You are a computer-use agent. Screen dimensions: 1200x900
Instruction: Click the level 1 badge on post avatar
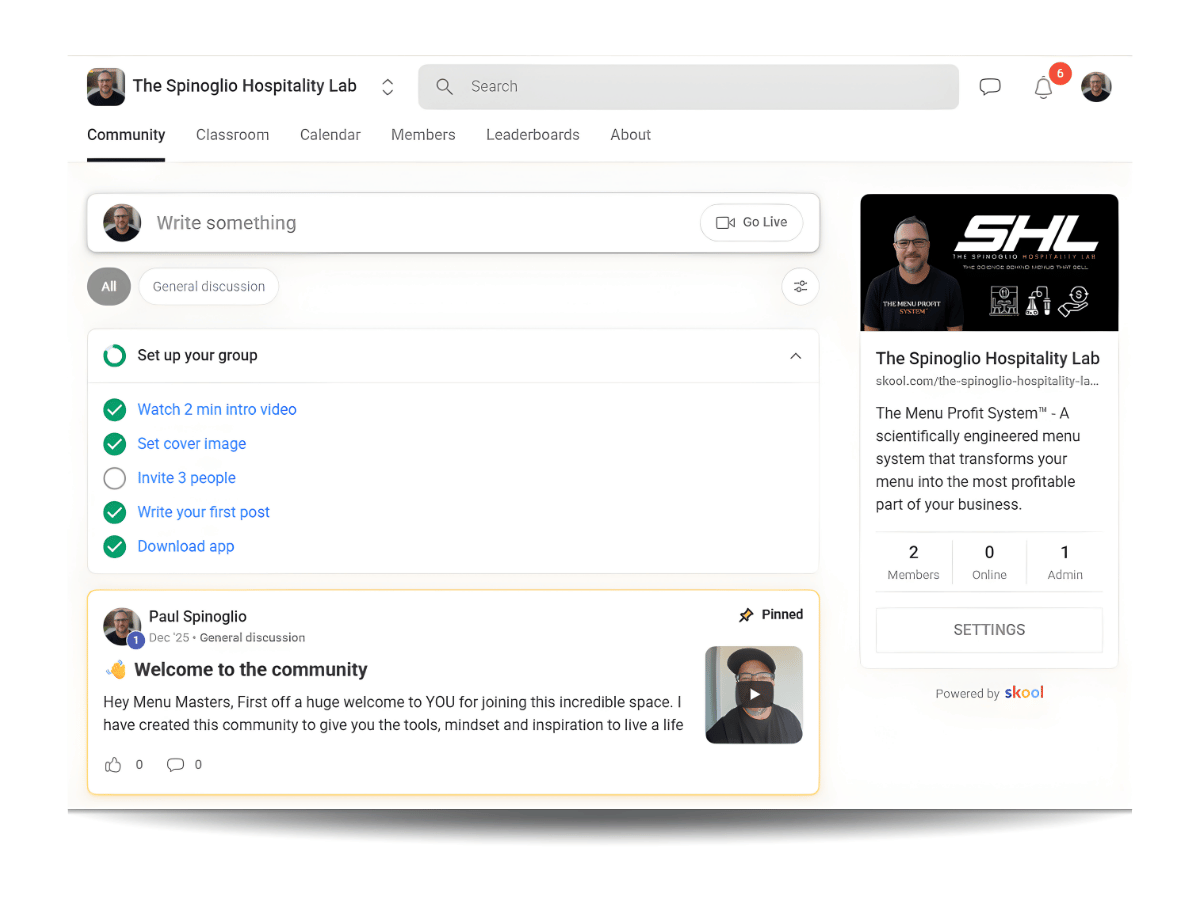tap(136, 641)
